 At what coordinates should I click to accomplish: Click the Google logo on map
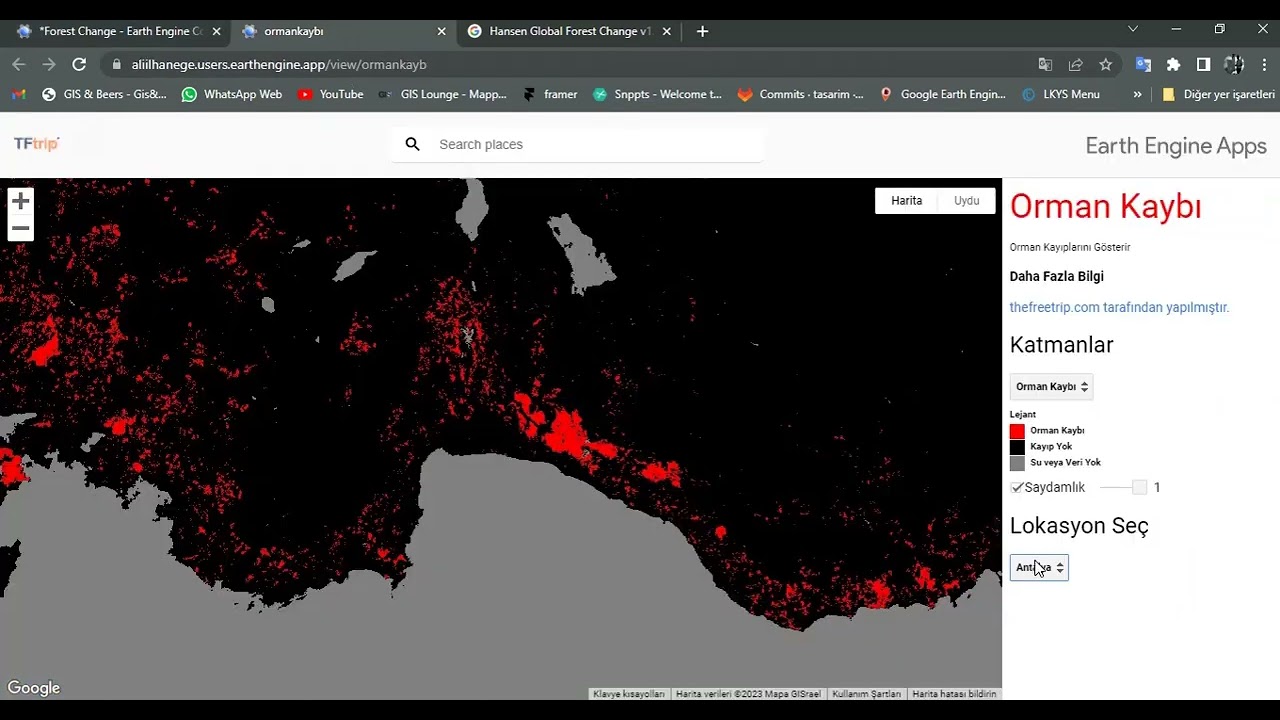pyautogui.click(x=34, y=688)
